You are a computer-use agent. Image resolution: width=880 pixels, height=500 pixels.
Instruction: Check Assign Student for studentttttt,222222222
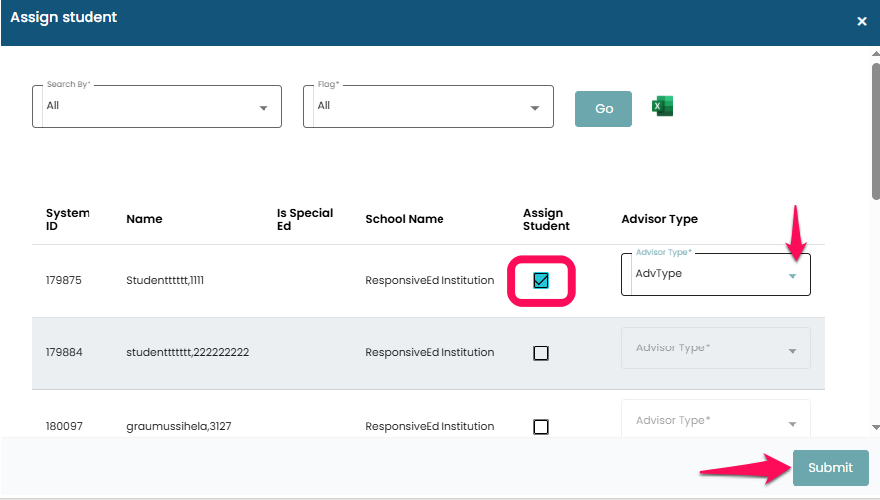[541, 353]
